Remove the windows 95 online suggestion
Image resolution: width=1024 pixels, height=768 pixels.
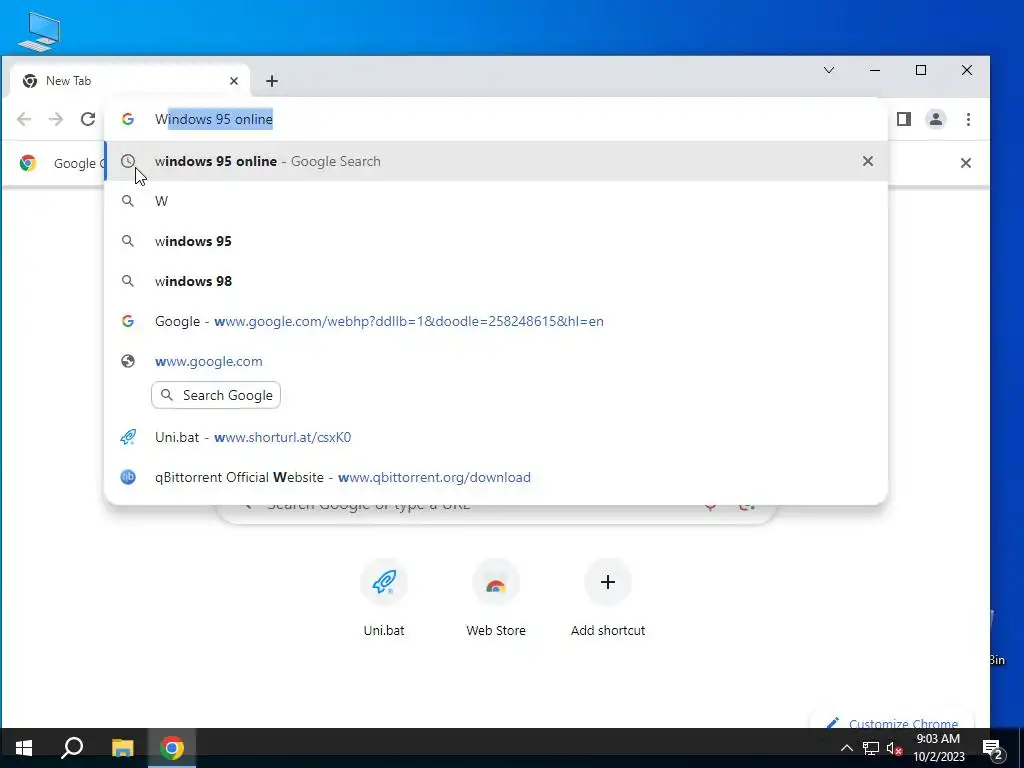coord(867,161)
